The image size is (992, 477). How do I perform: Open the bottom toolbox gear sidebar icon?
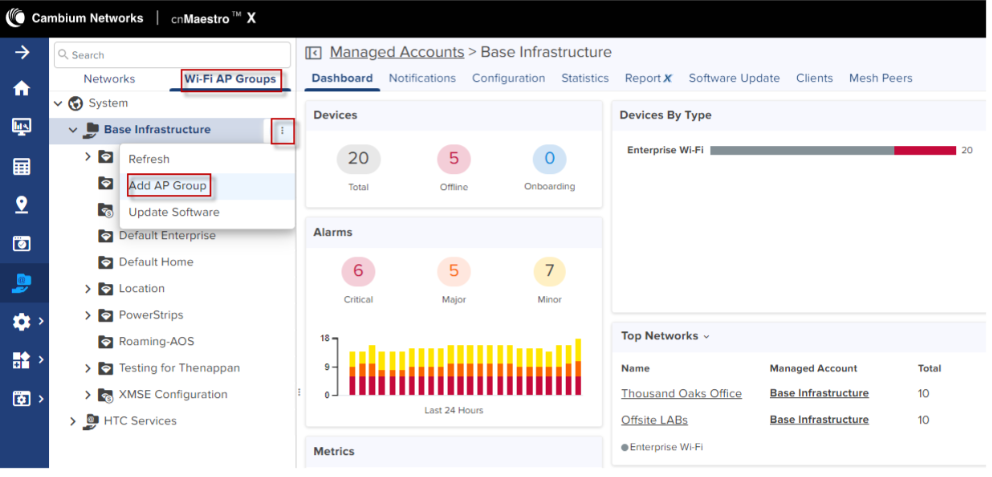(x=22, y=399)
